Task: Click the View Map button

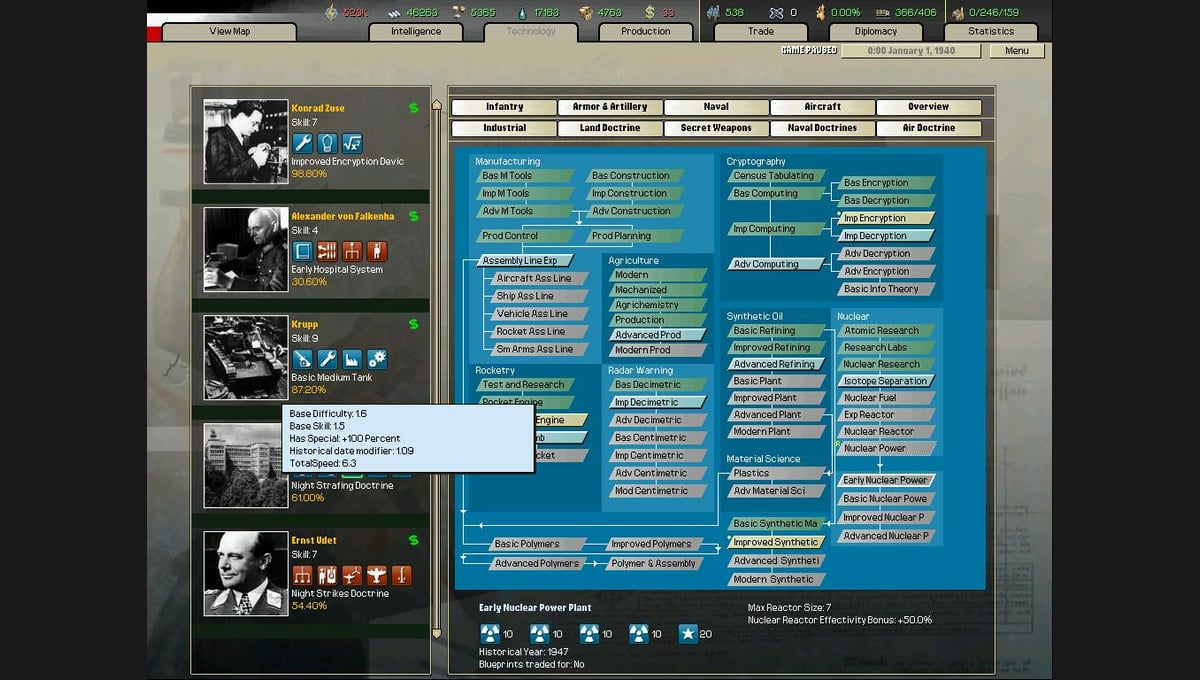Action: coord(229,32)
